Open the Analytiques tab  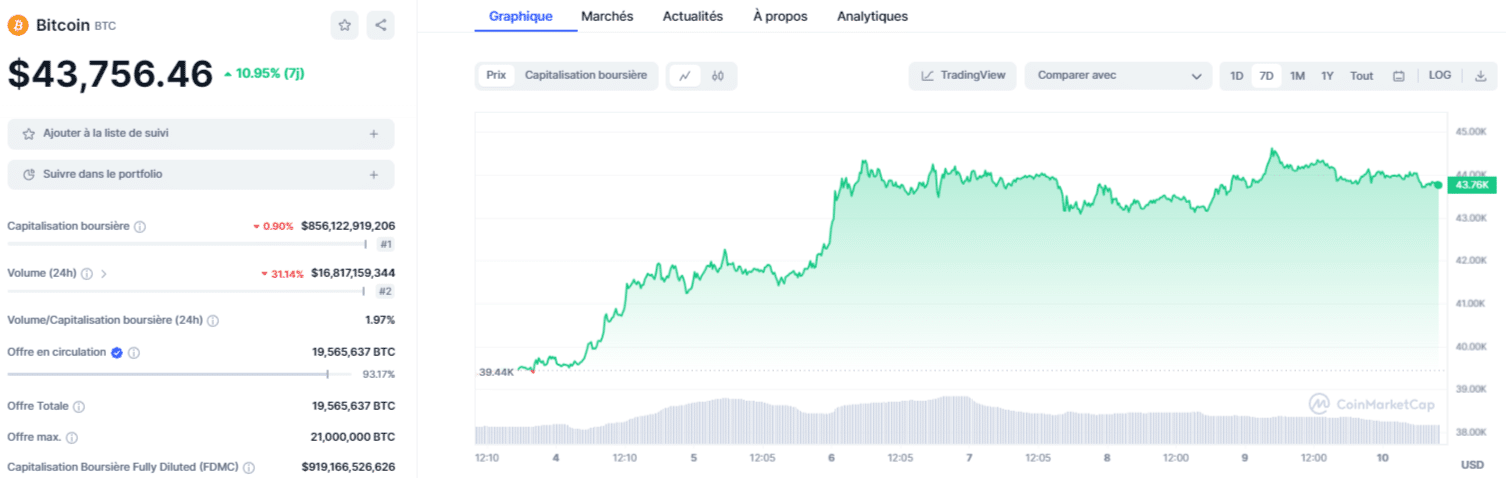[872, 16]
